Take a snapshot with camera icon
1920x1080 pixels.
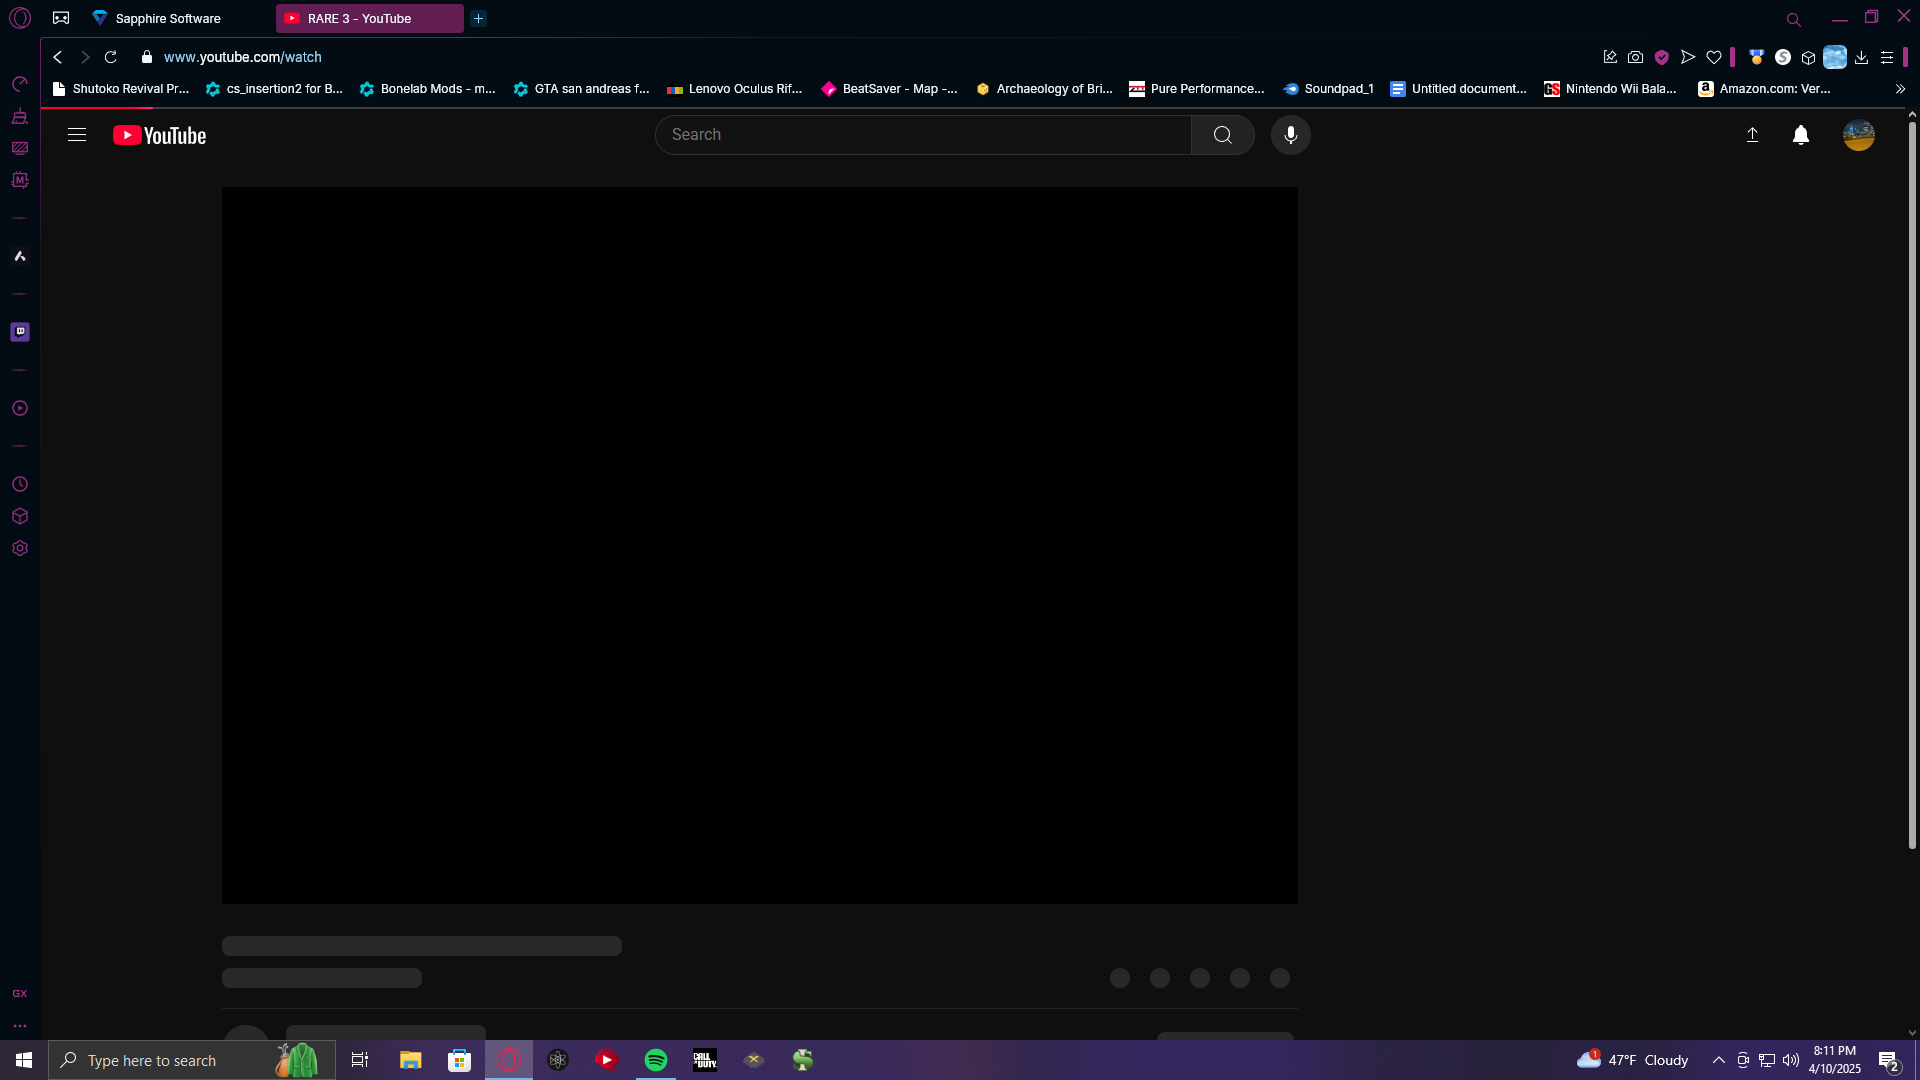coord(1635,57)
